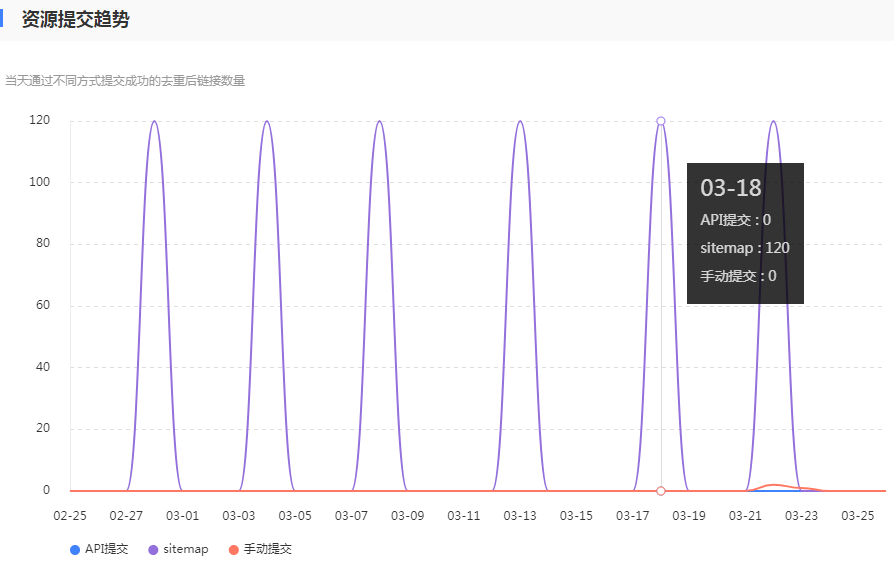Click the x-axis label 03-09
The image size is (894, 569).
point(408,516)
